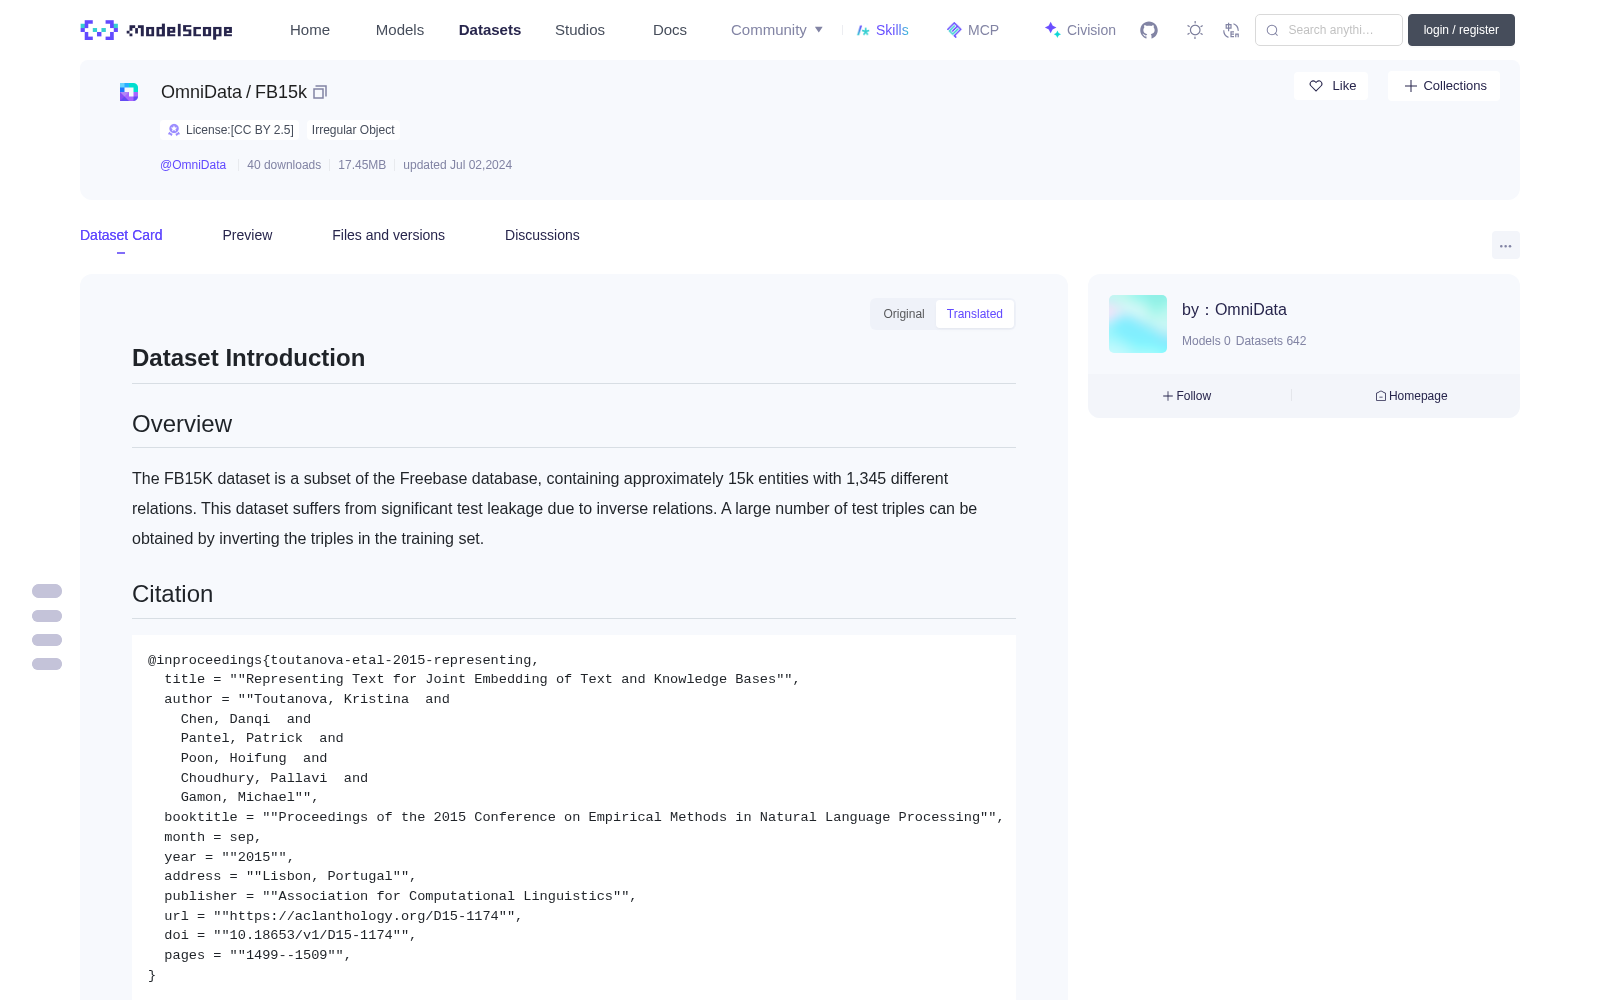Viewport: 1600px width, 1000px height.
Task: Open the three-dots more options button
Action: pyautogui.click(x=1505, y=245)
